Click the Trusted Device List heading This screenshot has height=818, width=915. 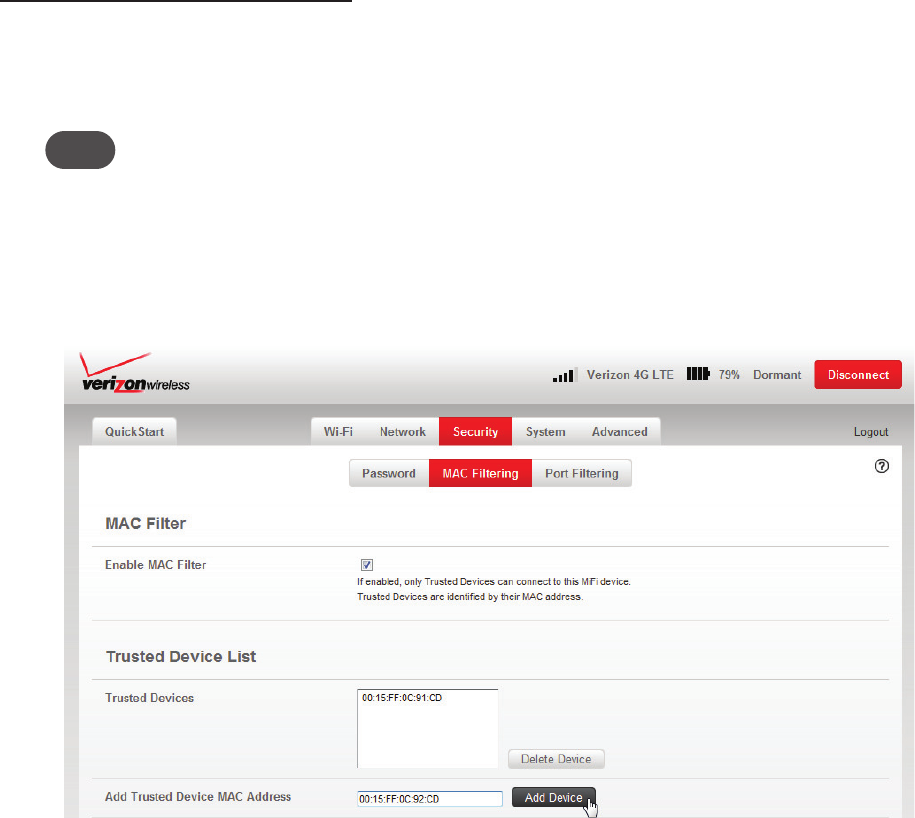click(181, 656)
